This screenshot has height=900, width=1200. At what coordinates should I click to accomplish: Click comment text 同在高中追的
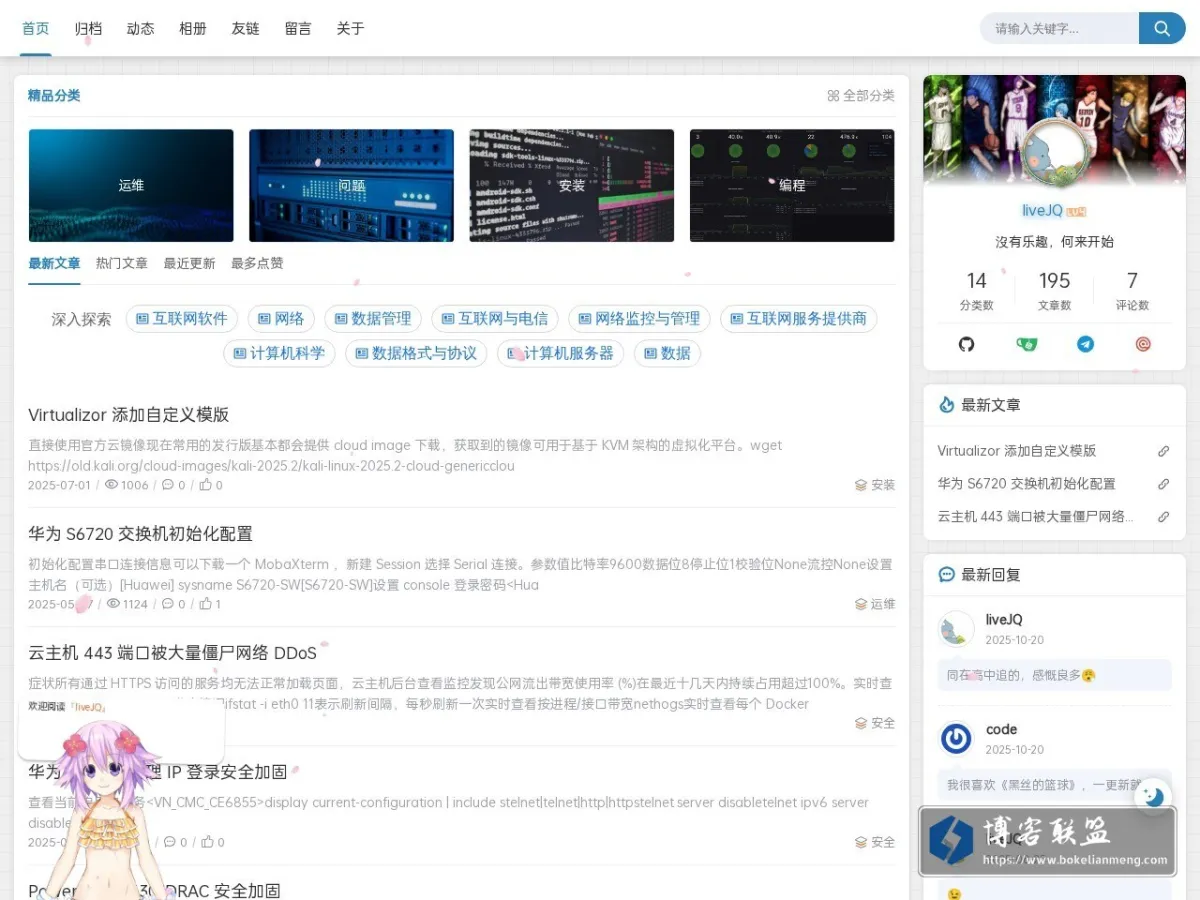[1021, 675]
